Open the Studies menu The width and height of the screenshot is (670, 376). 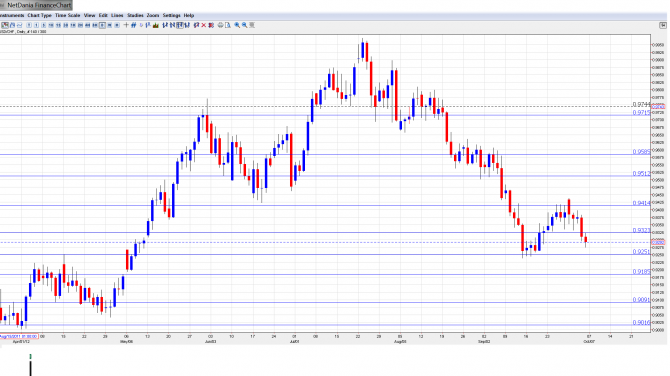pyautogui.click(x=135, y=15)
